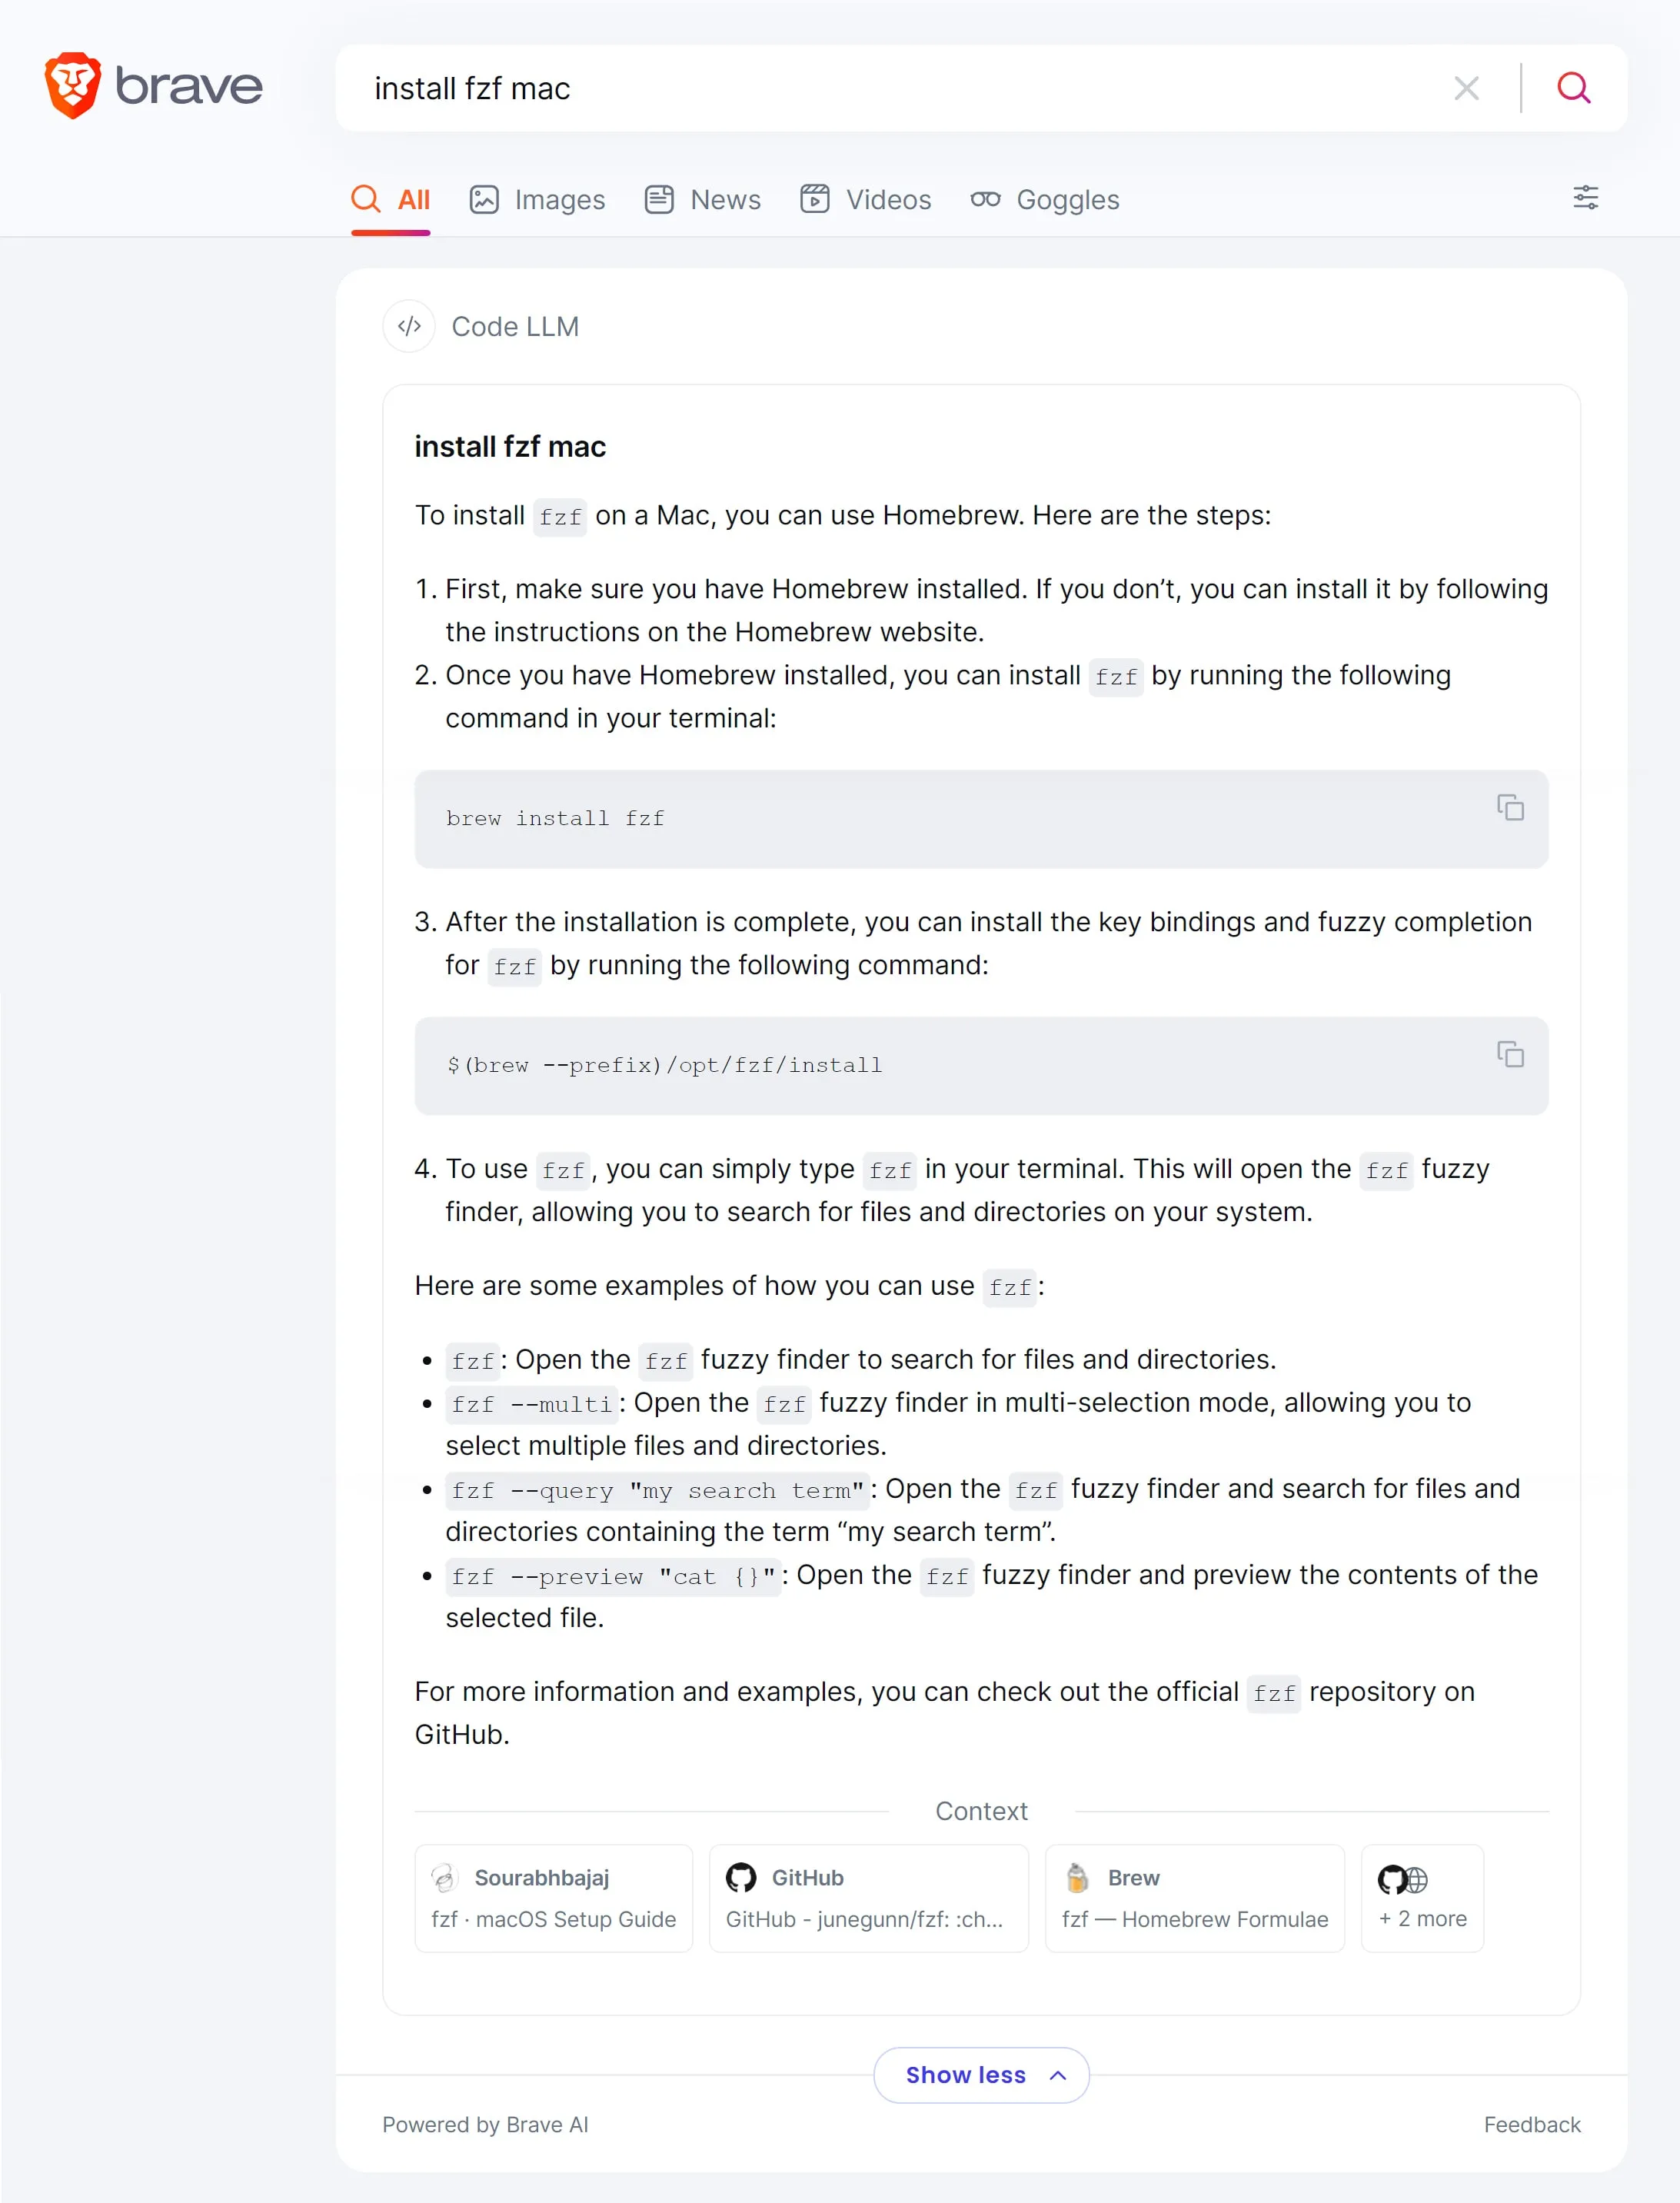Click the Feedback link
The height and width of the screenshot is (2203, 1680).
point(1532,2124)
